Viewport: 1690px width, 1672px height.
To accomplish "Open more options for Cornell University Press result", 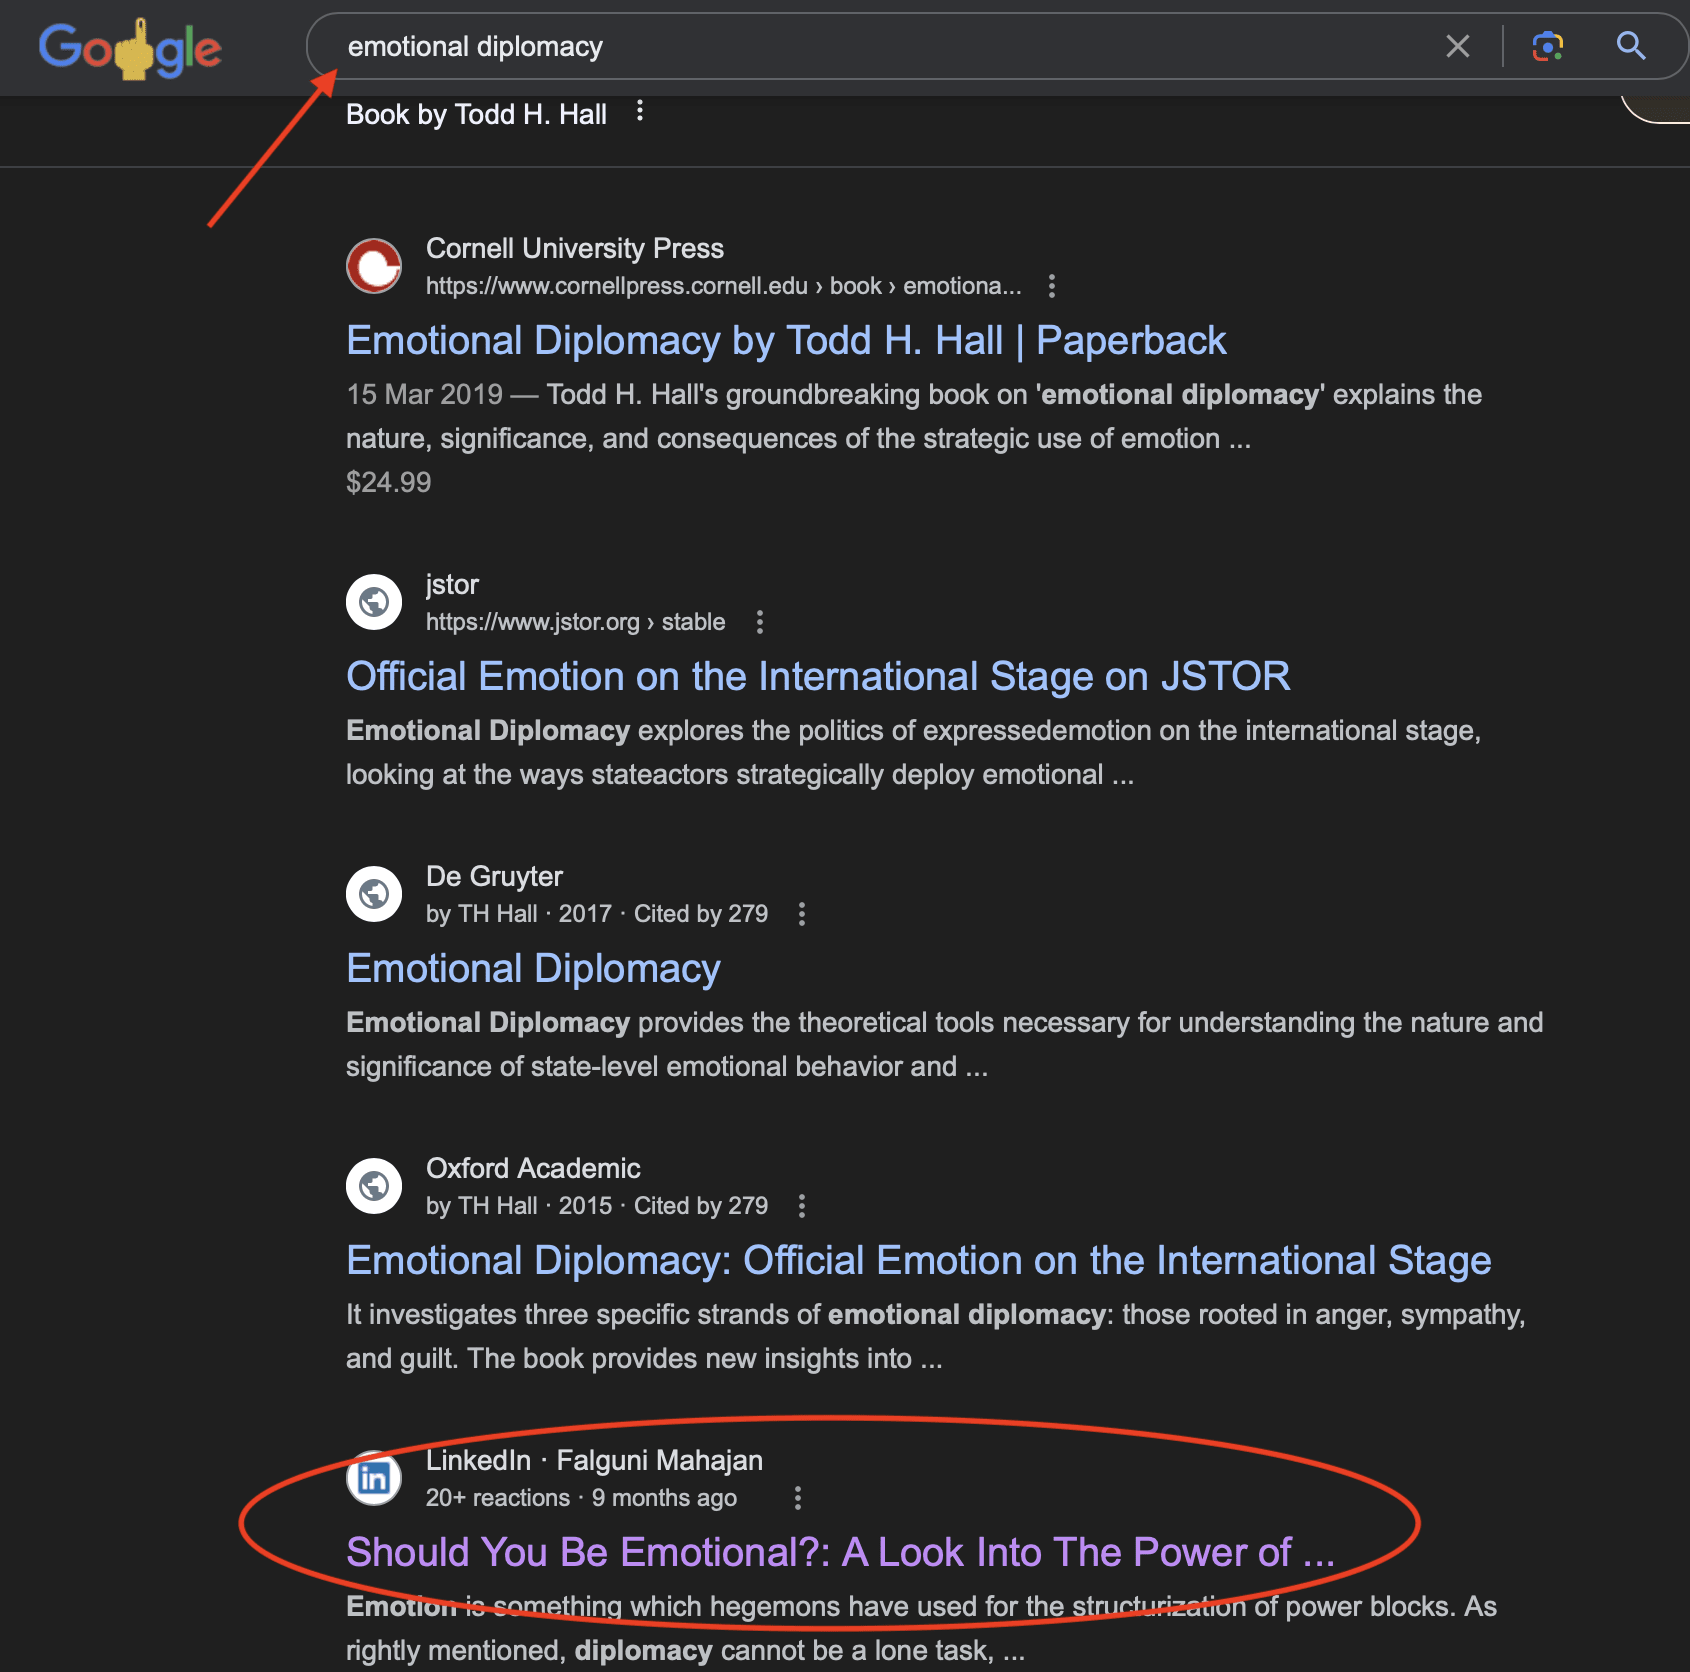I will click(x=1051, y=286).
